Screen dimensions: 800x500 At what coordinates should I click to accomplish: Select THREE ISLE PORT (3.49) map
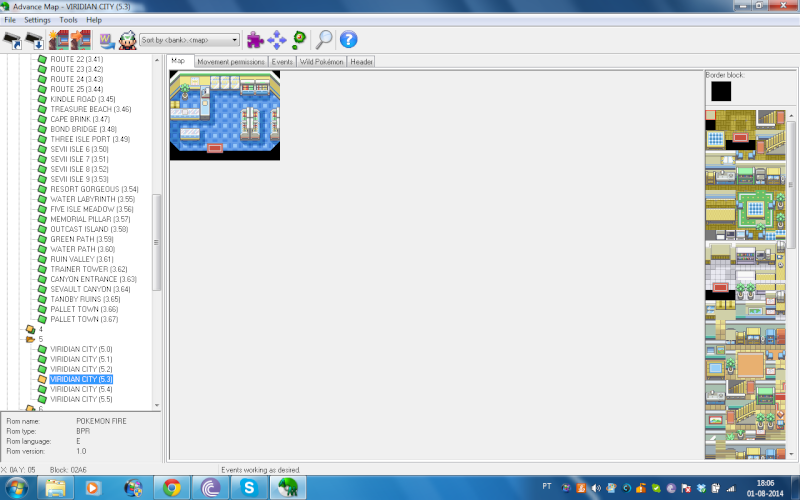pyautogui.click(x=90, y=139)
